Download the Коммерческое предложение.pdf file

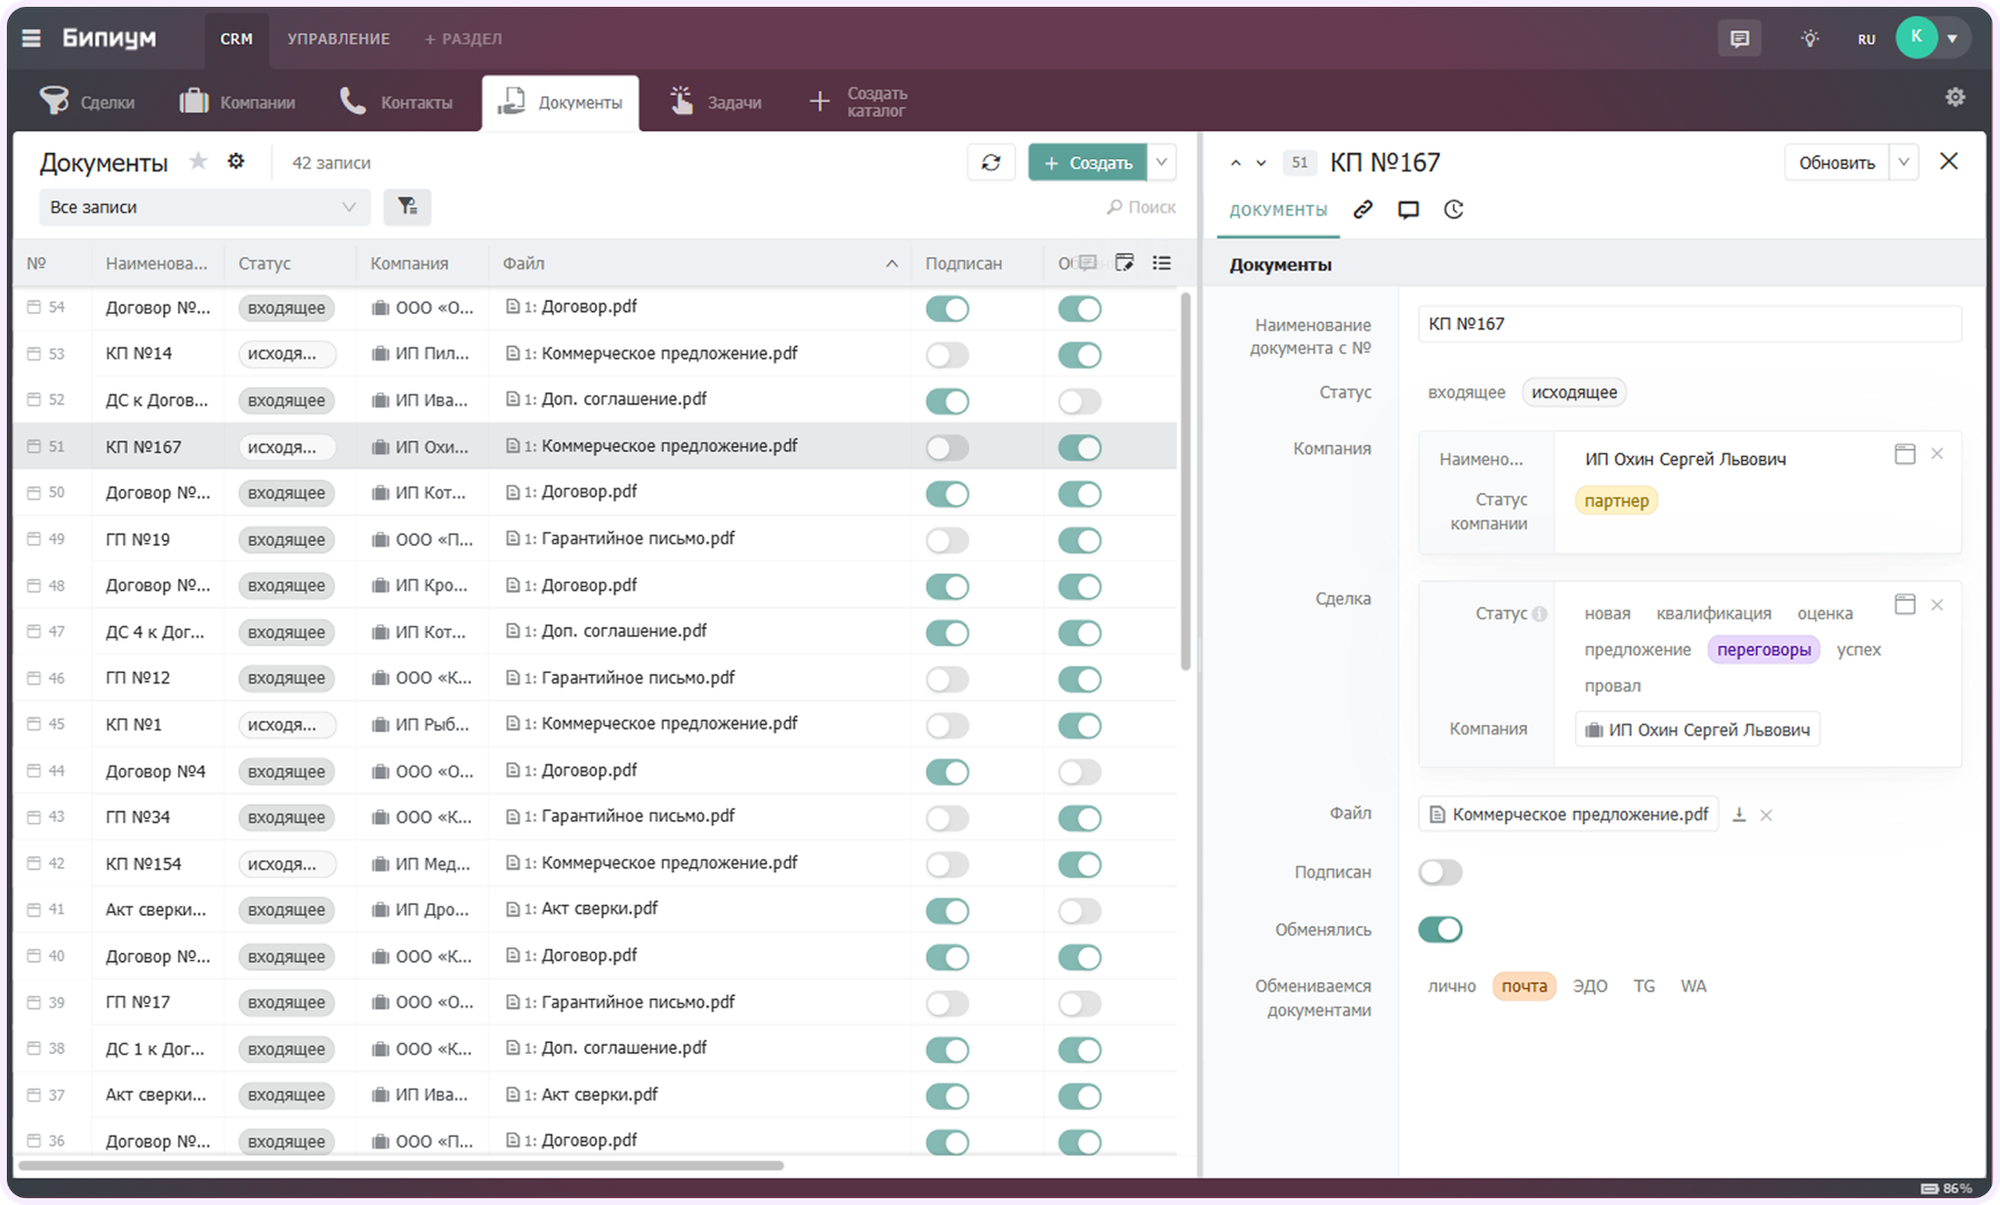pyautogui.click(x=1739, y=815)
